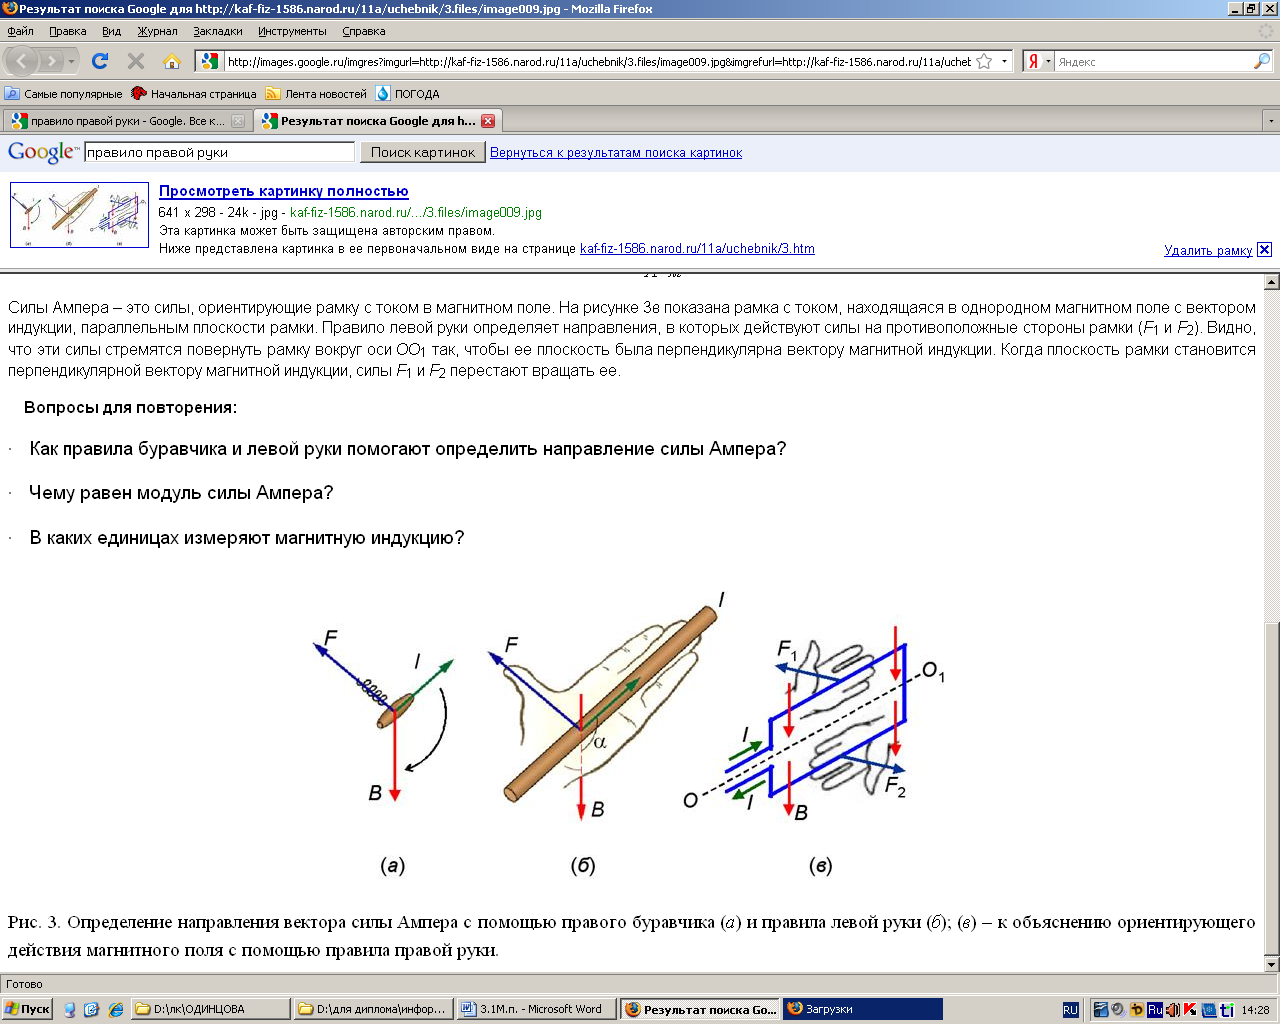This screenshot has width=1280, height=1024.
Task: Click the Stop loading X icon
Action: click(x=136, y=61)
